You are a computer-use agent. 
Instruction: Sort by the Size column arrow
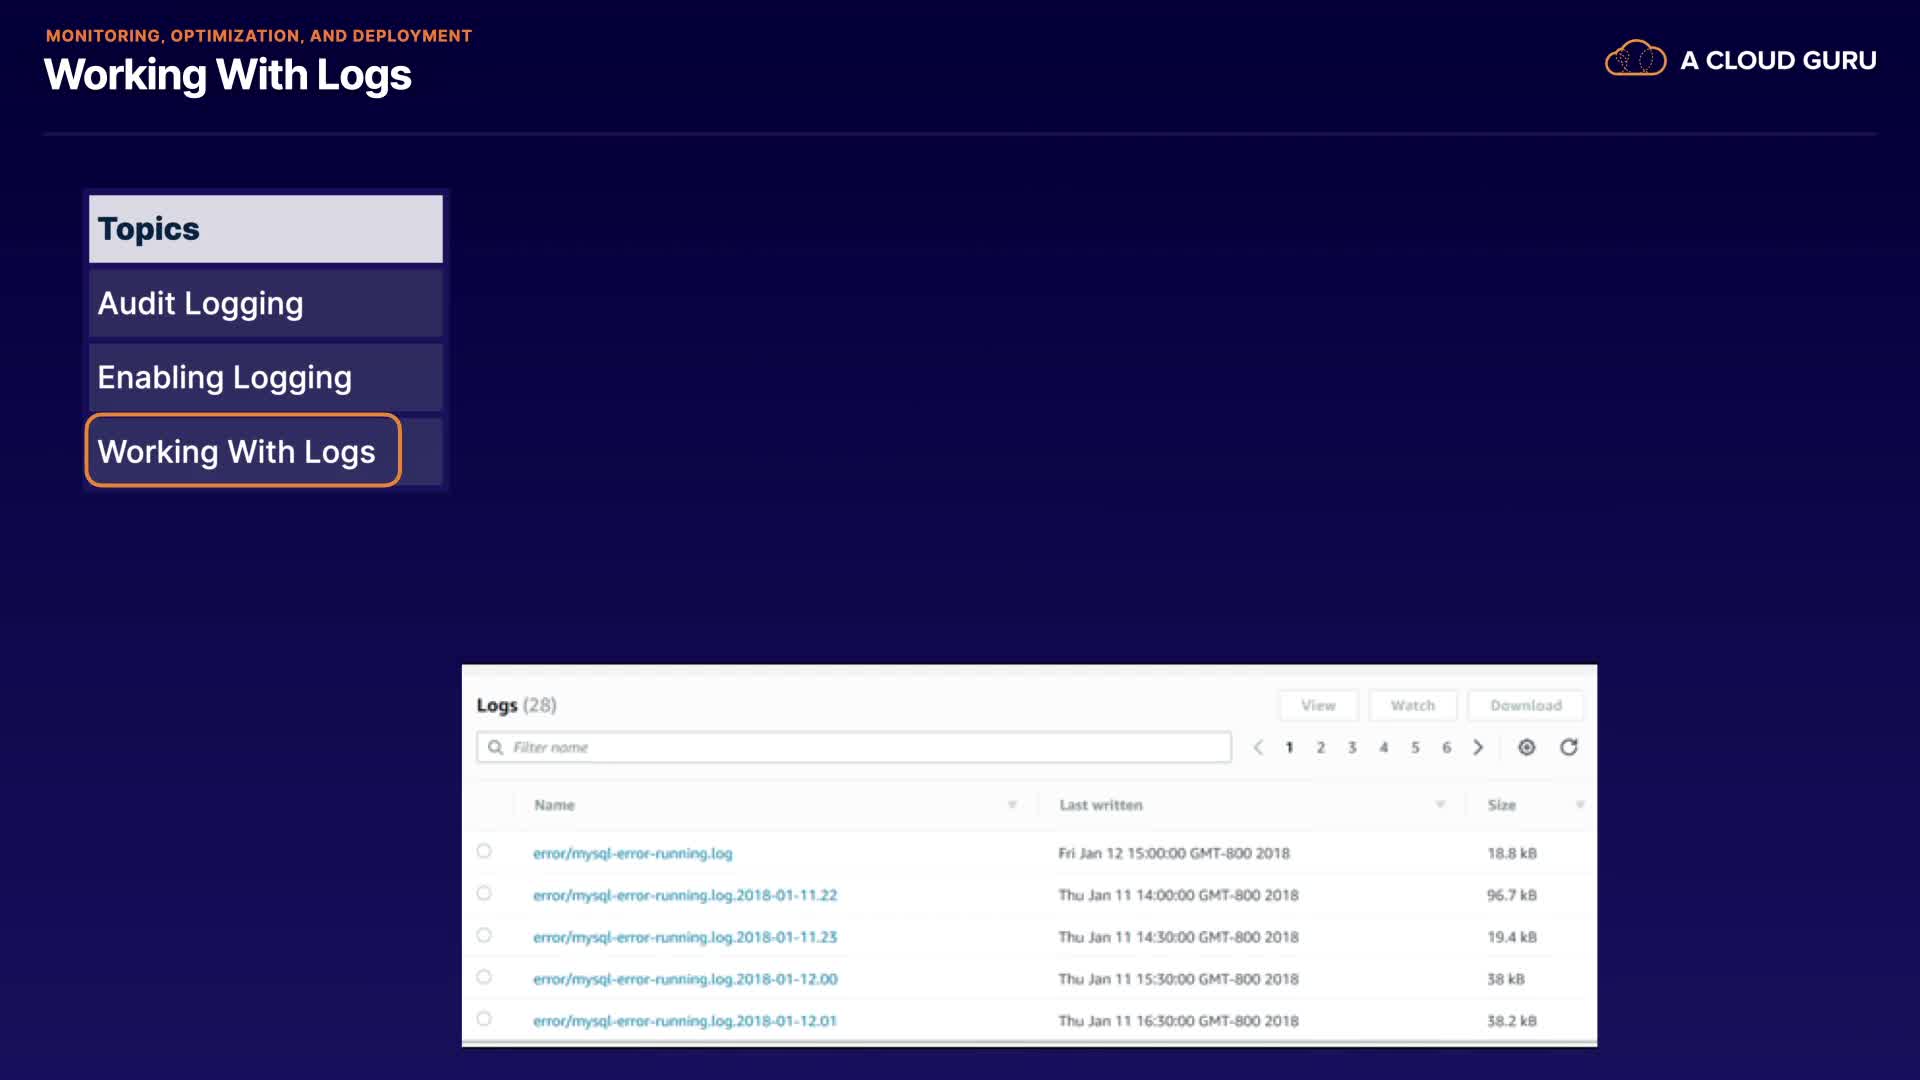(1579, 805)
